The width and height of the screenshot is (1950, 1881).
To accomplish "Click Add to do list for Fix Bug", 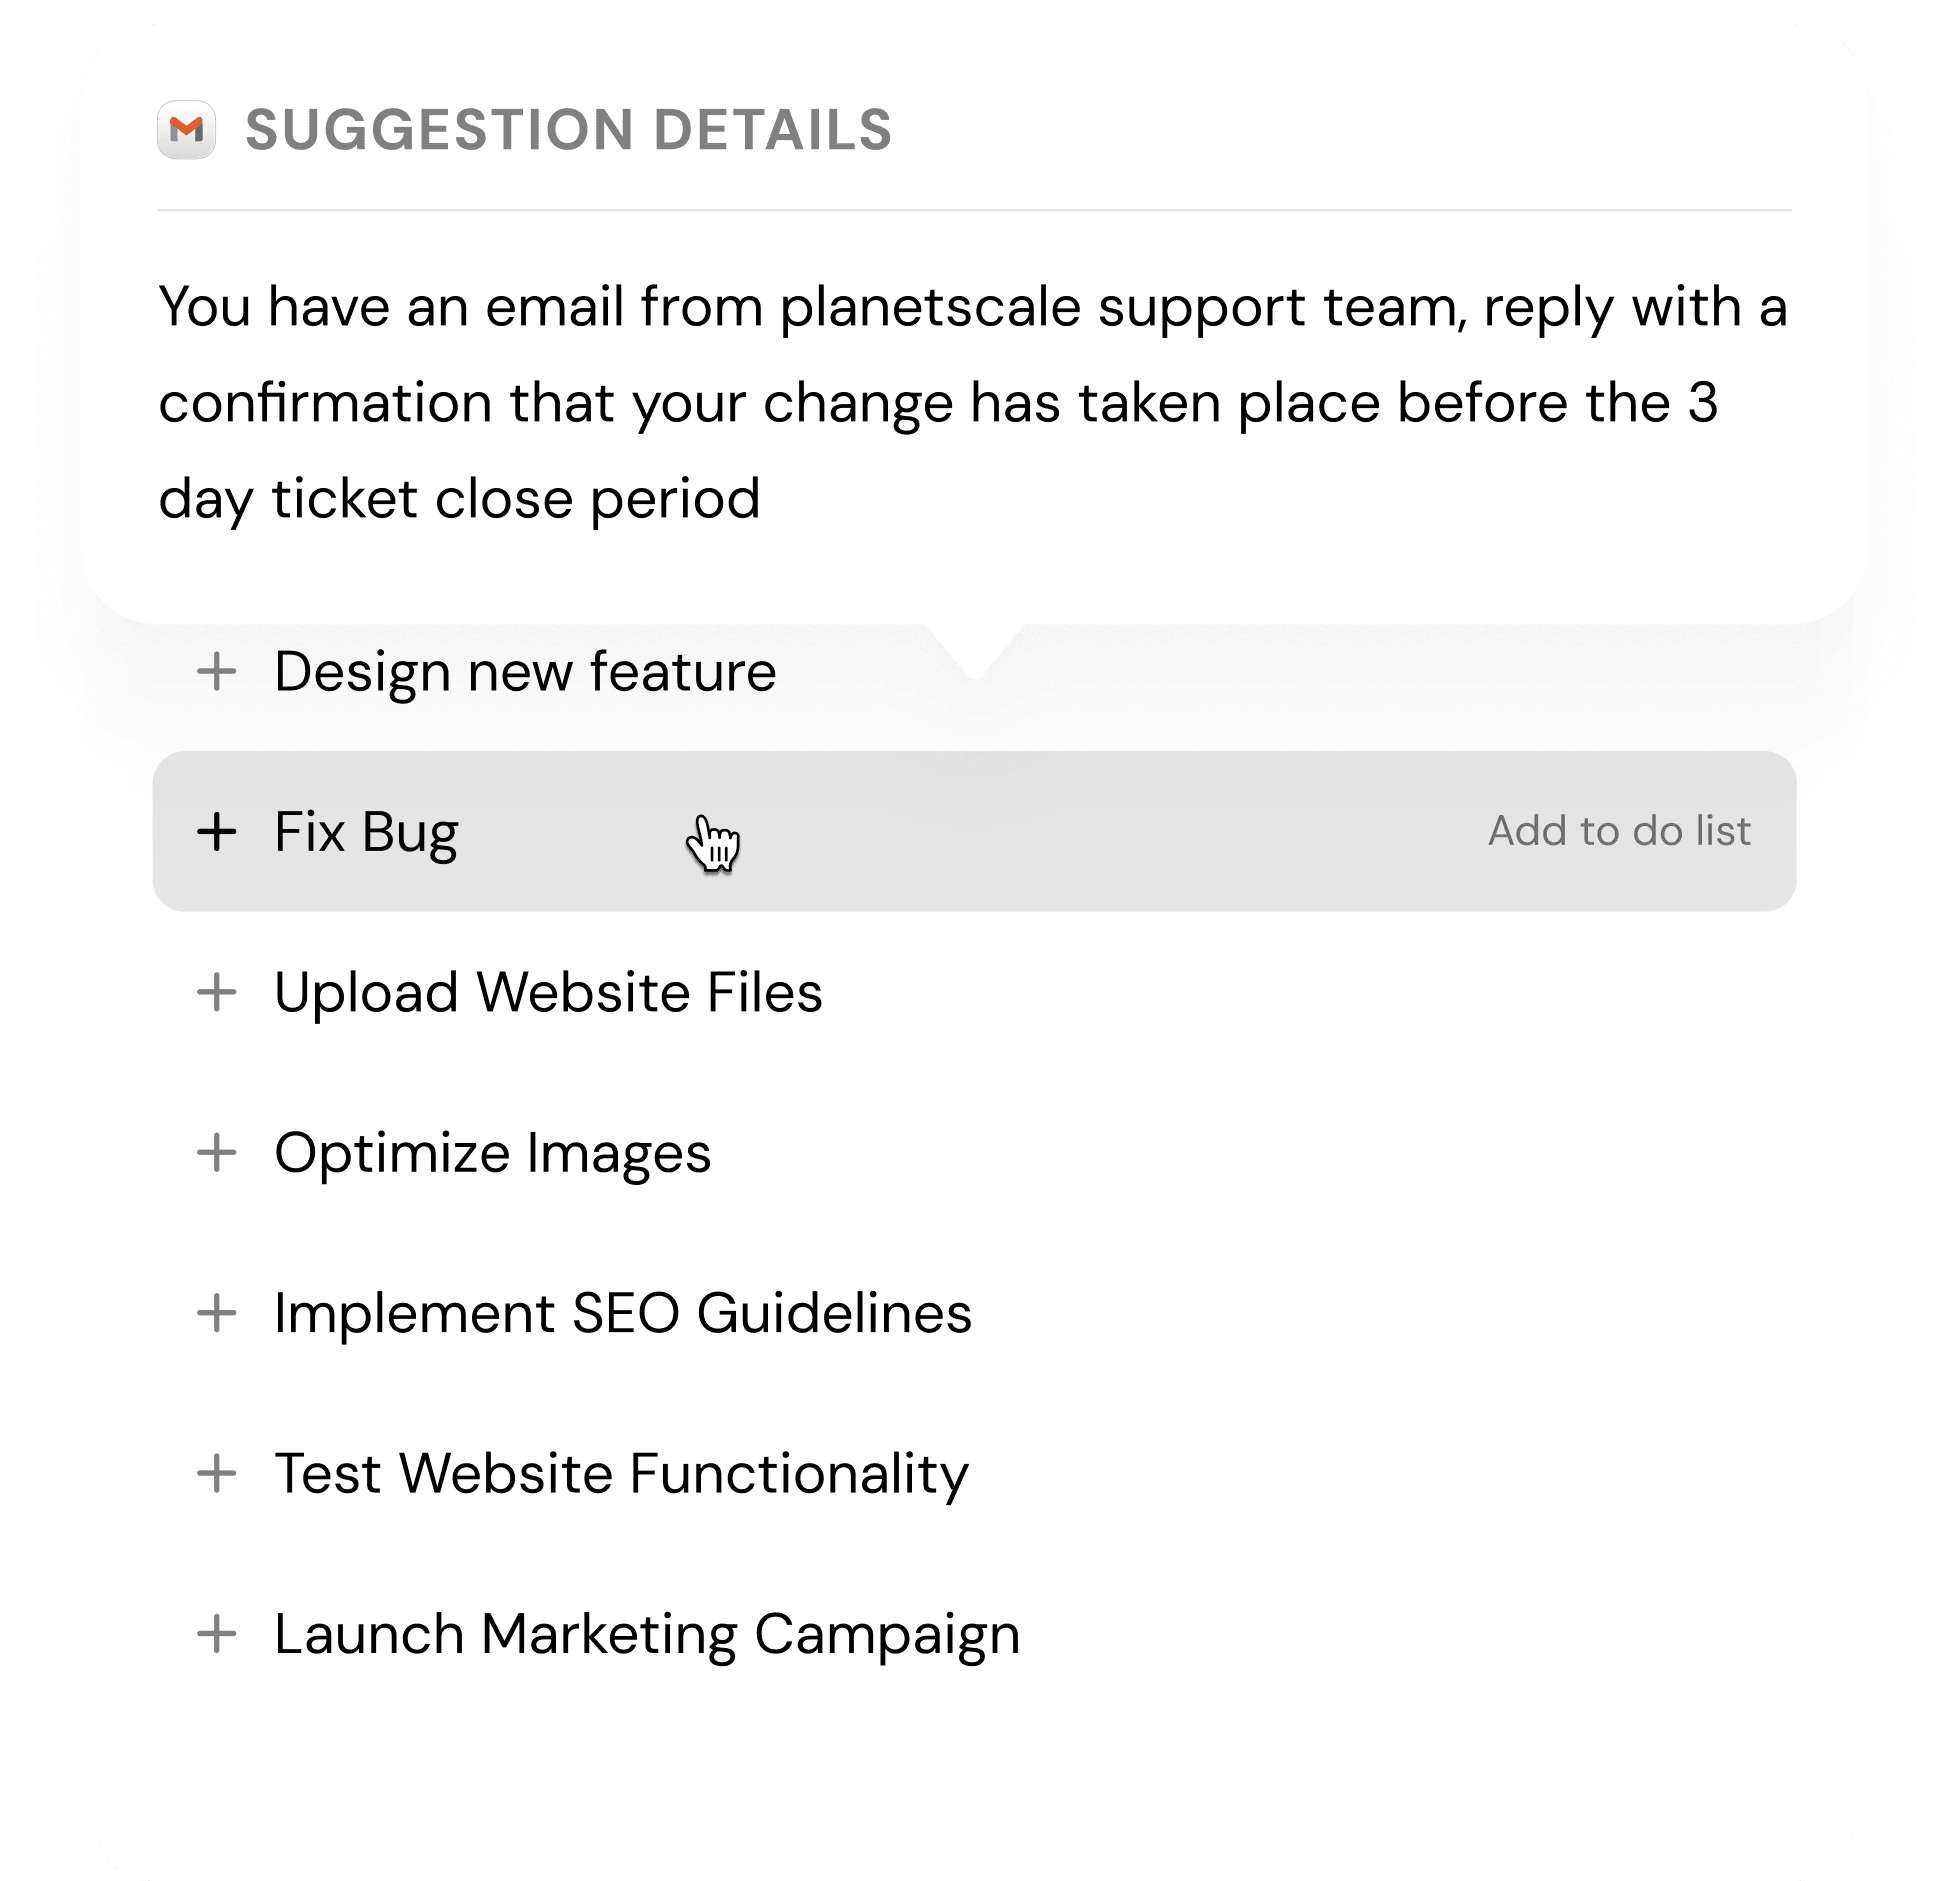I will (x=1618, y=831).
